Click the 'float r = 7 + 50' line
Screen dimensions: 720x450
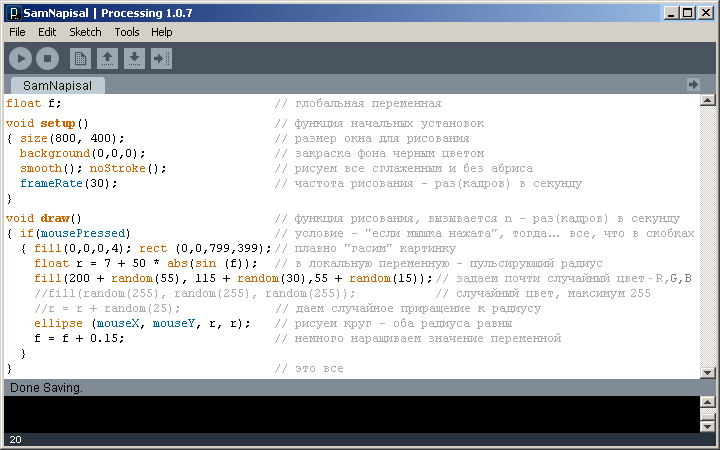[146, 264]
